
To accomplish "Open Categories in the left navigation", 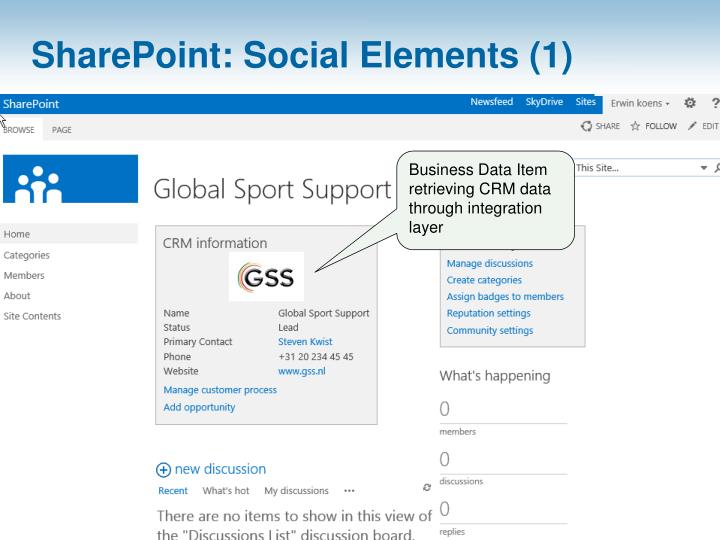I will coord(27,255).
